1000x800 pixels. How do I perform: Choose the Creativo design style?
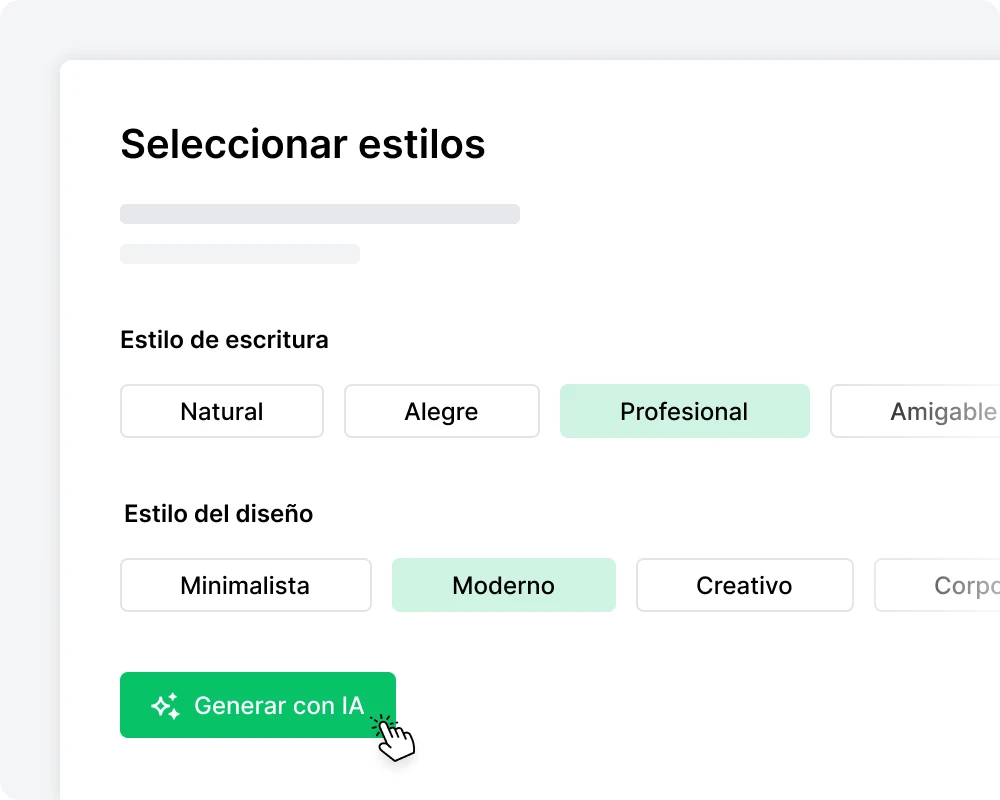744,586
